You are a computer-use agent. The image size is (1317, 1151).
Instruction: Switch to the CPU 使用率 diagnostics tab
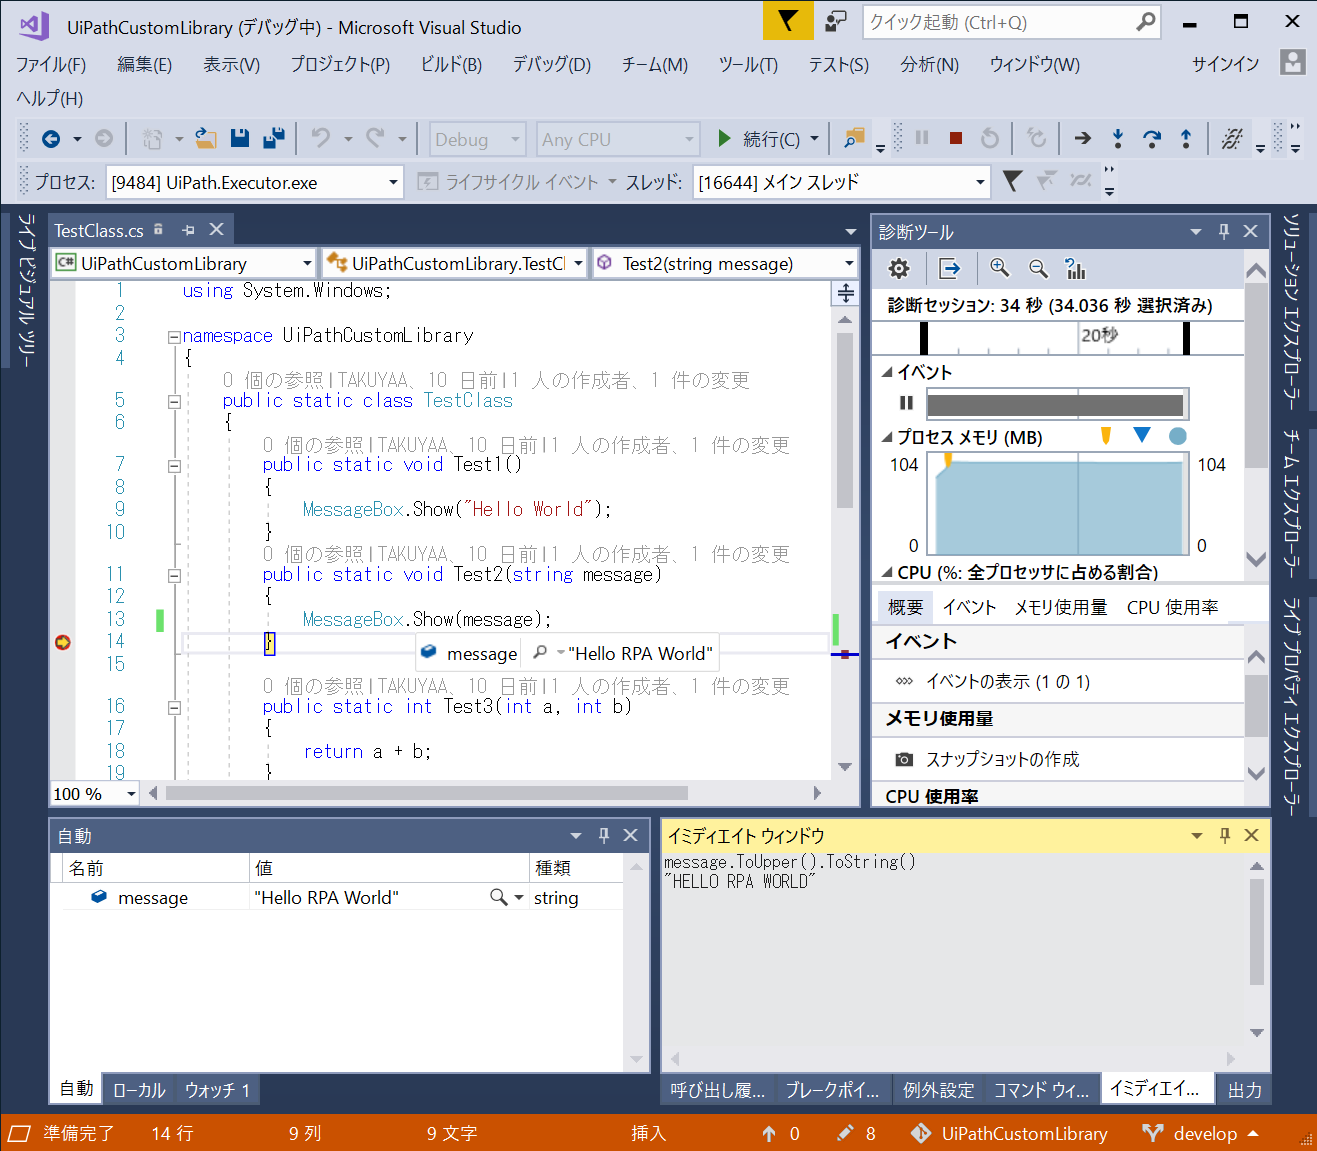tap(1173, 607)
